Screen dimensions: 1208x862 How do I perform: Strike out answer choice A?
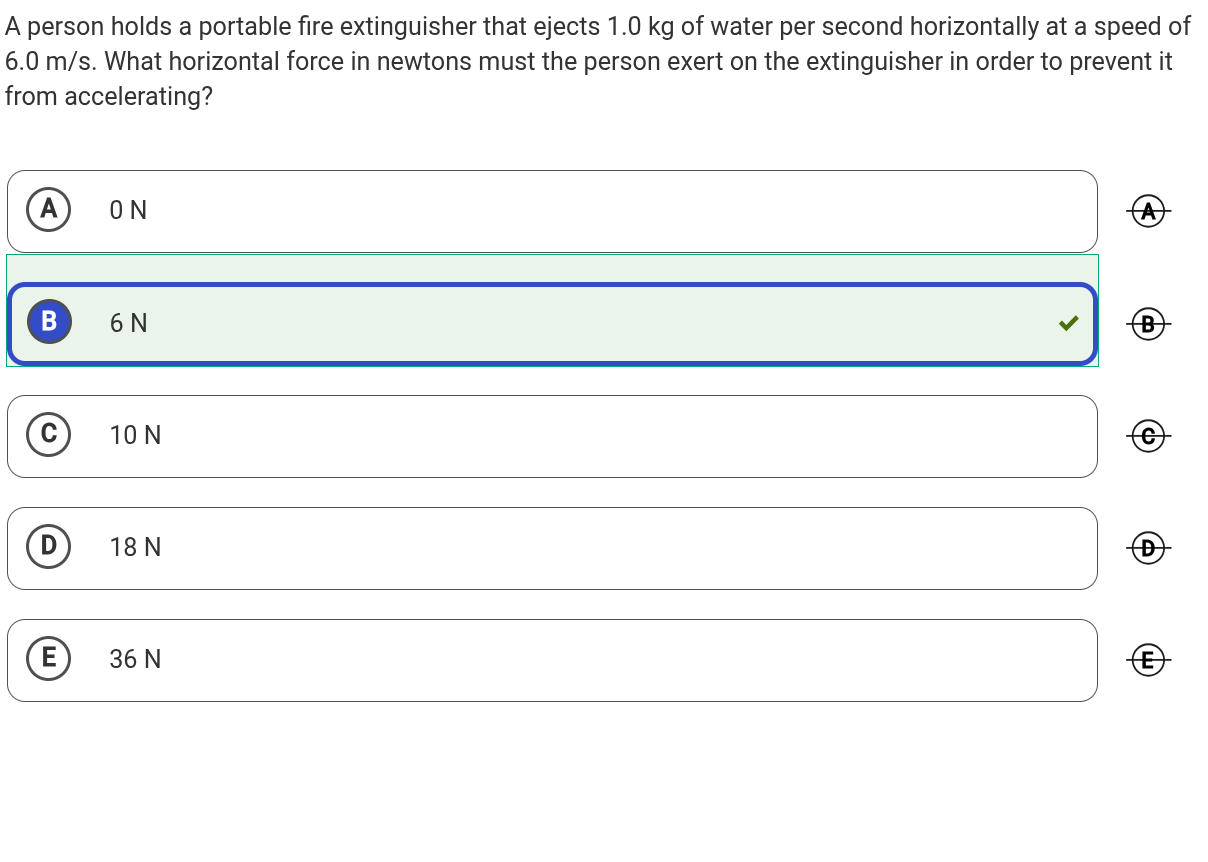click(x=1149, y=211)
